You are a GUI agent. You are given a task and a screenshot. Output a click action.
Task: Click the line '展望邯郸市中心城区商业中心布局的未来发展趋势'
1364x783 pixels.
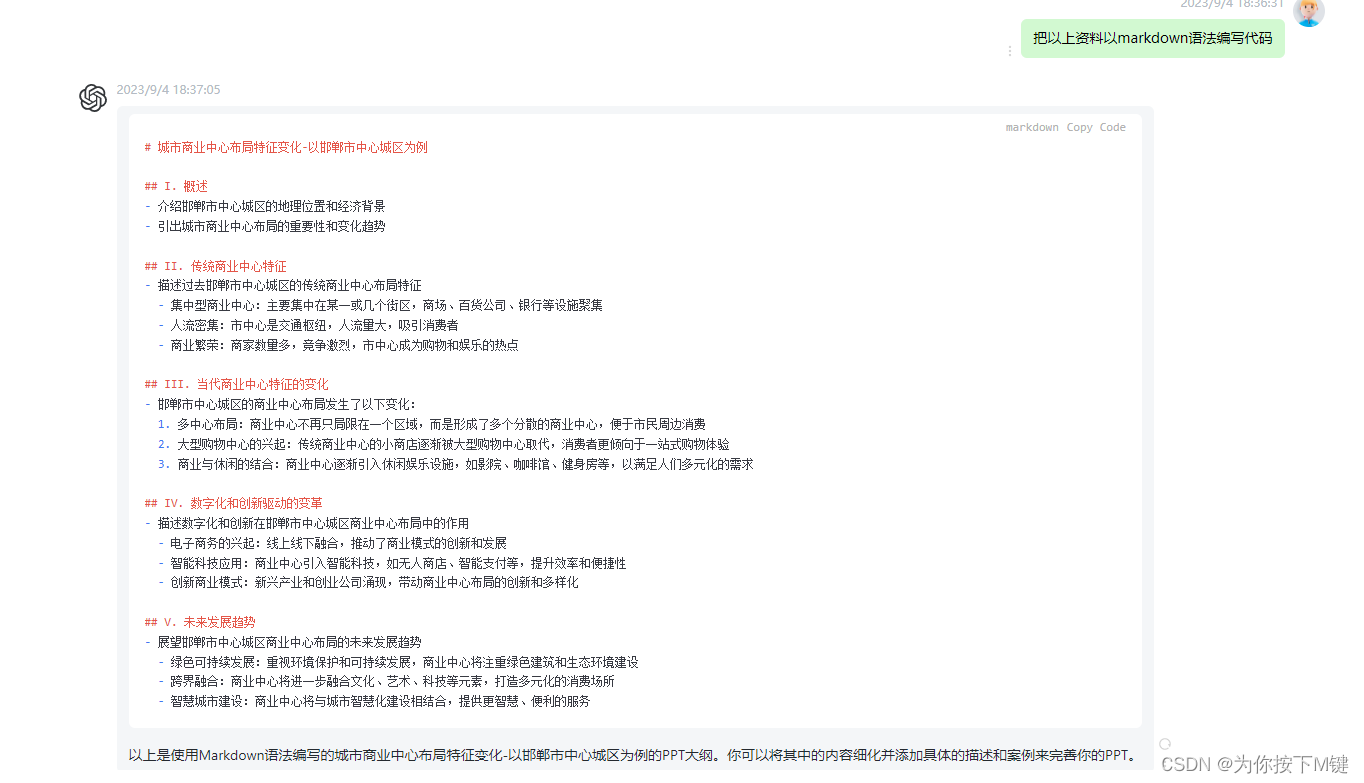point(283,642)
